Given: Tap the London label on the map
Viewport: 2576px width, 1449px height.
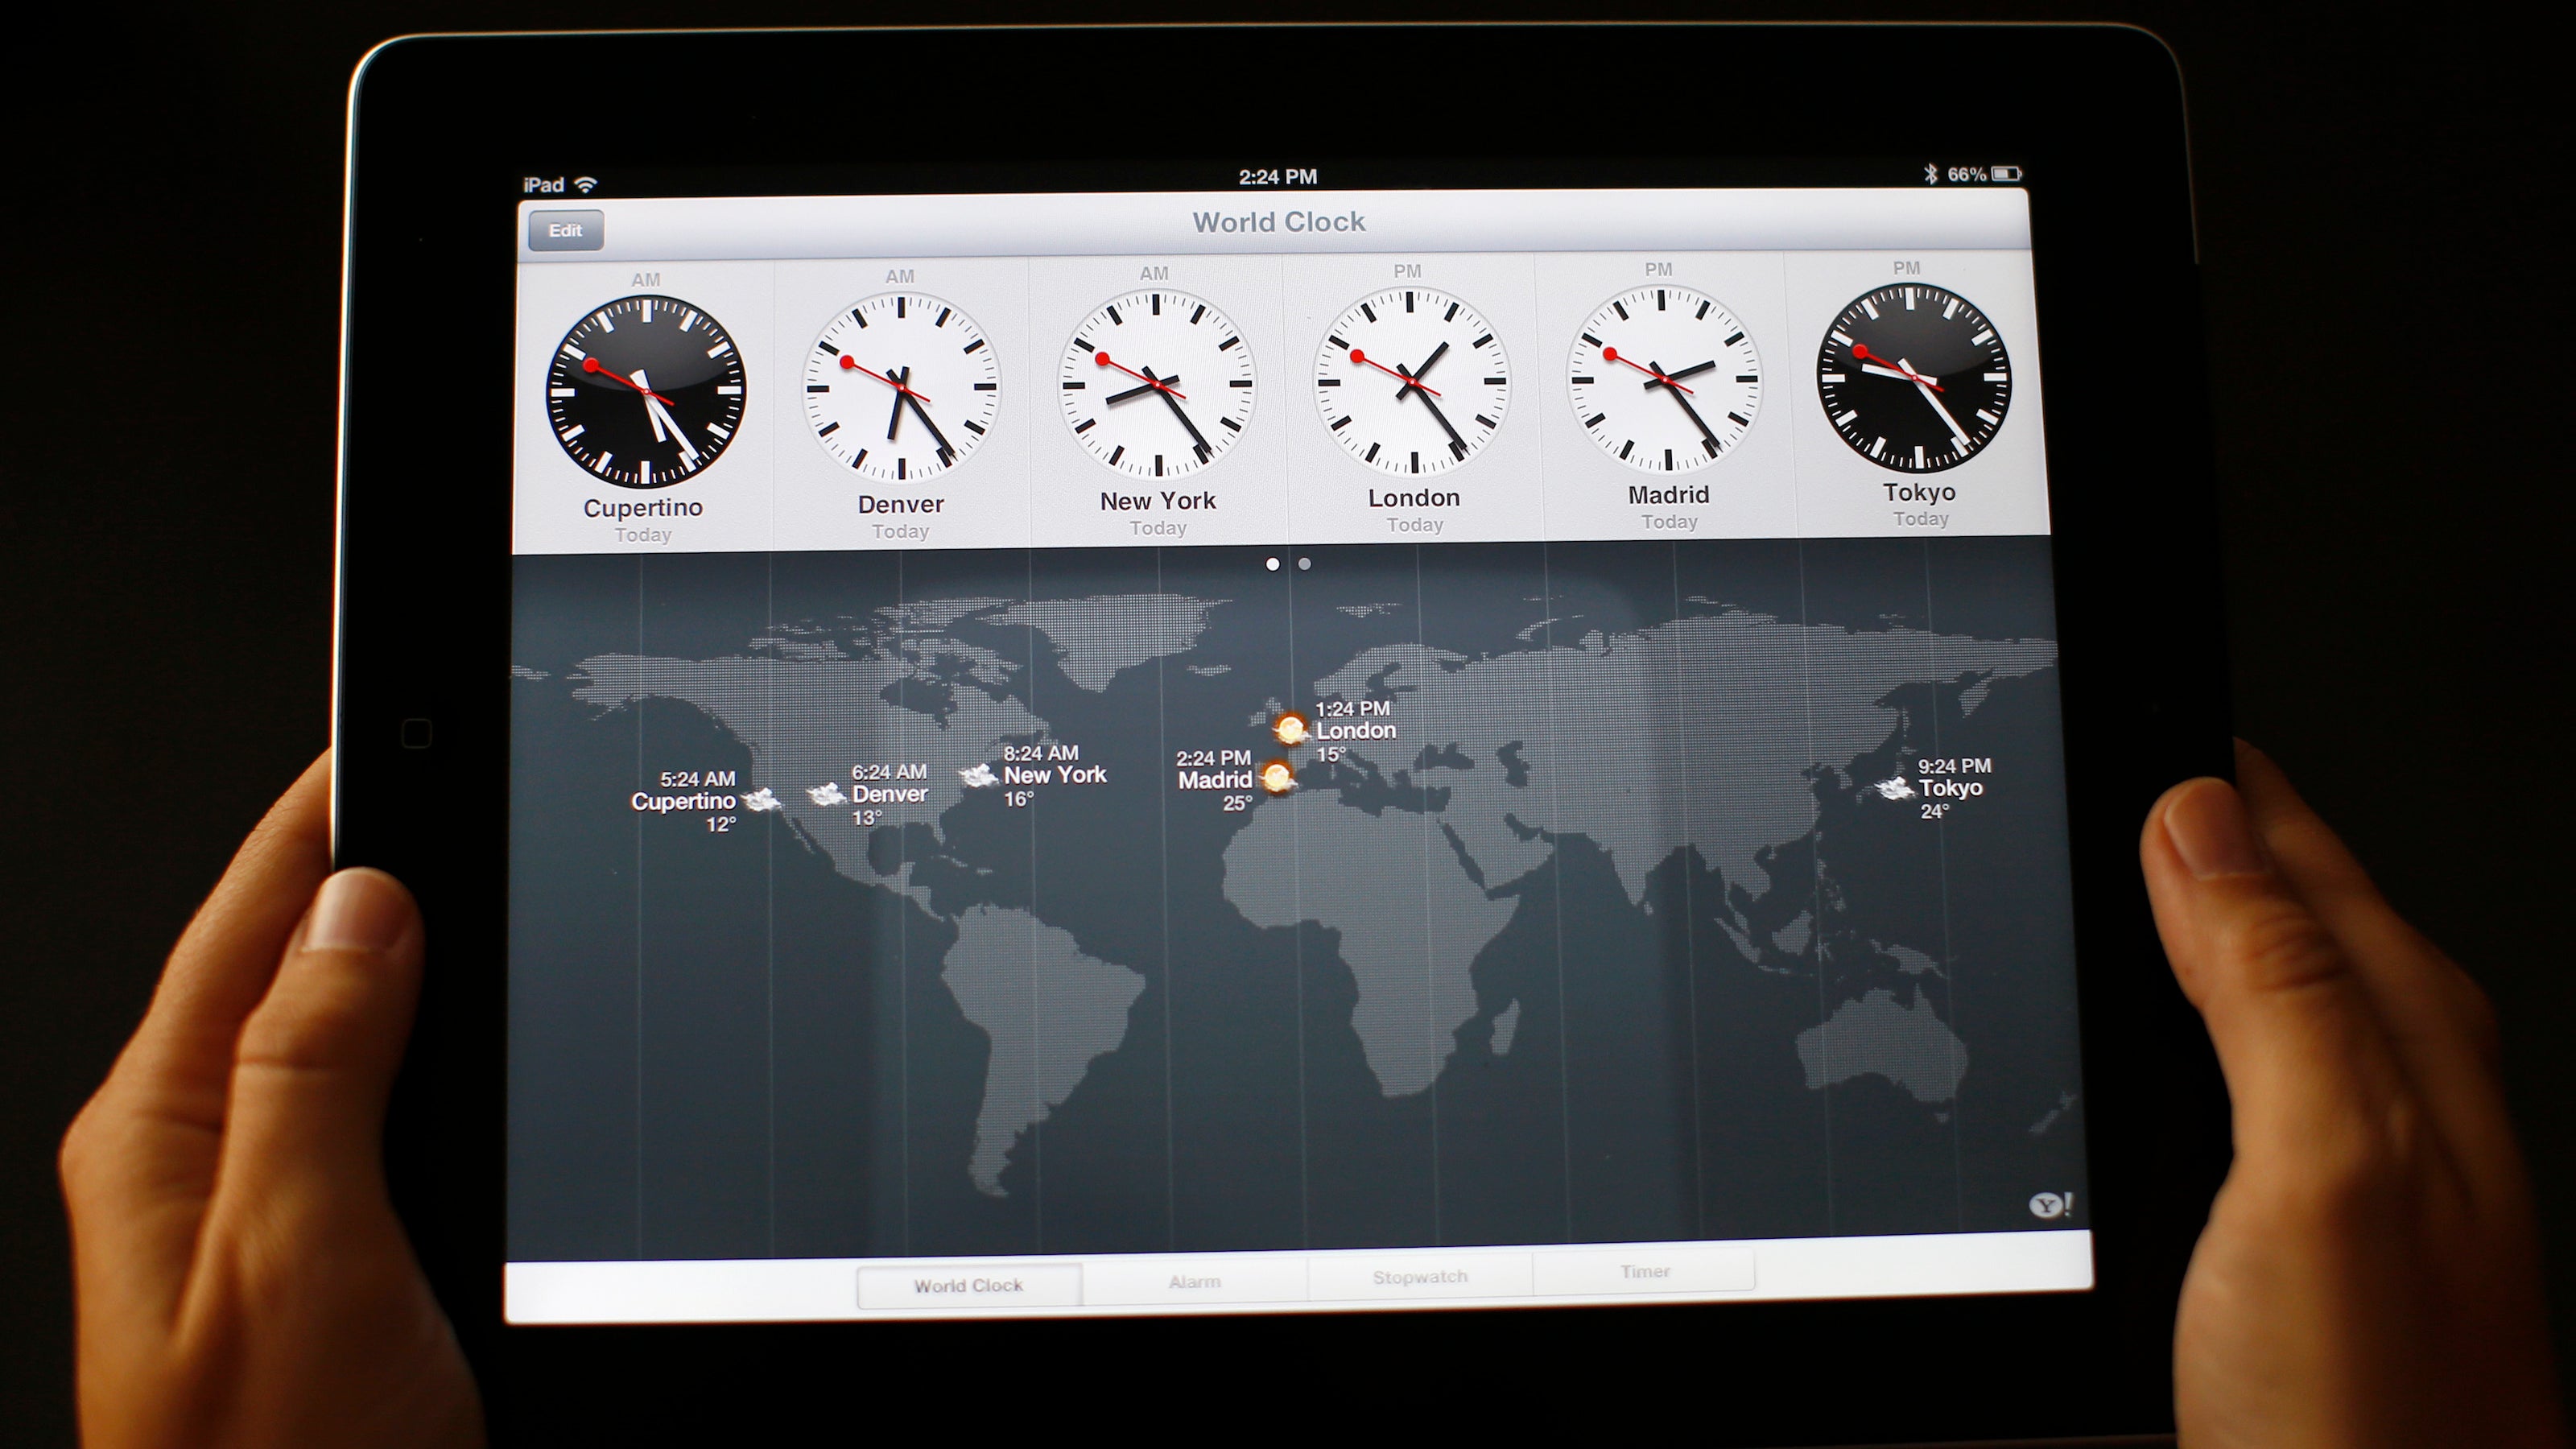Looking at the screenshot, I should 1356,731.
